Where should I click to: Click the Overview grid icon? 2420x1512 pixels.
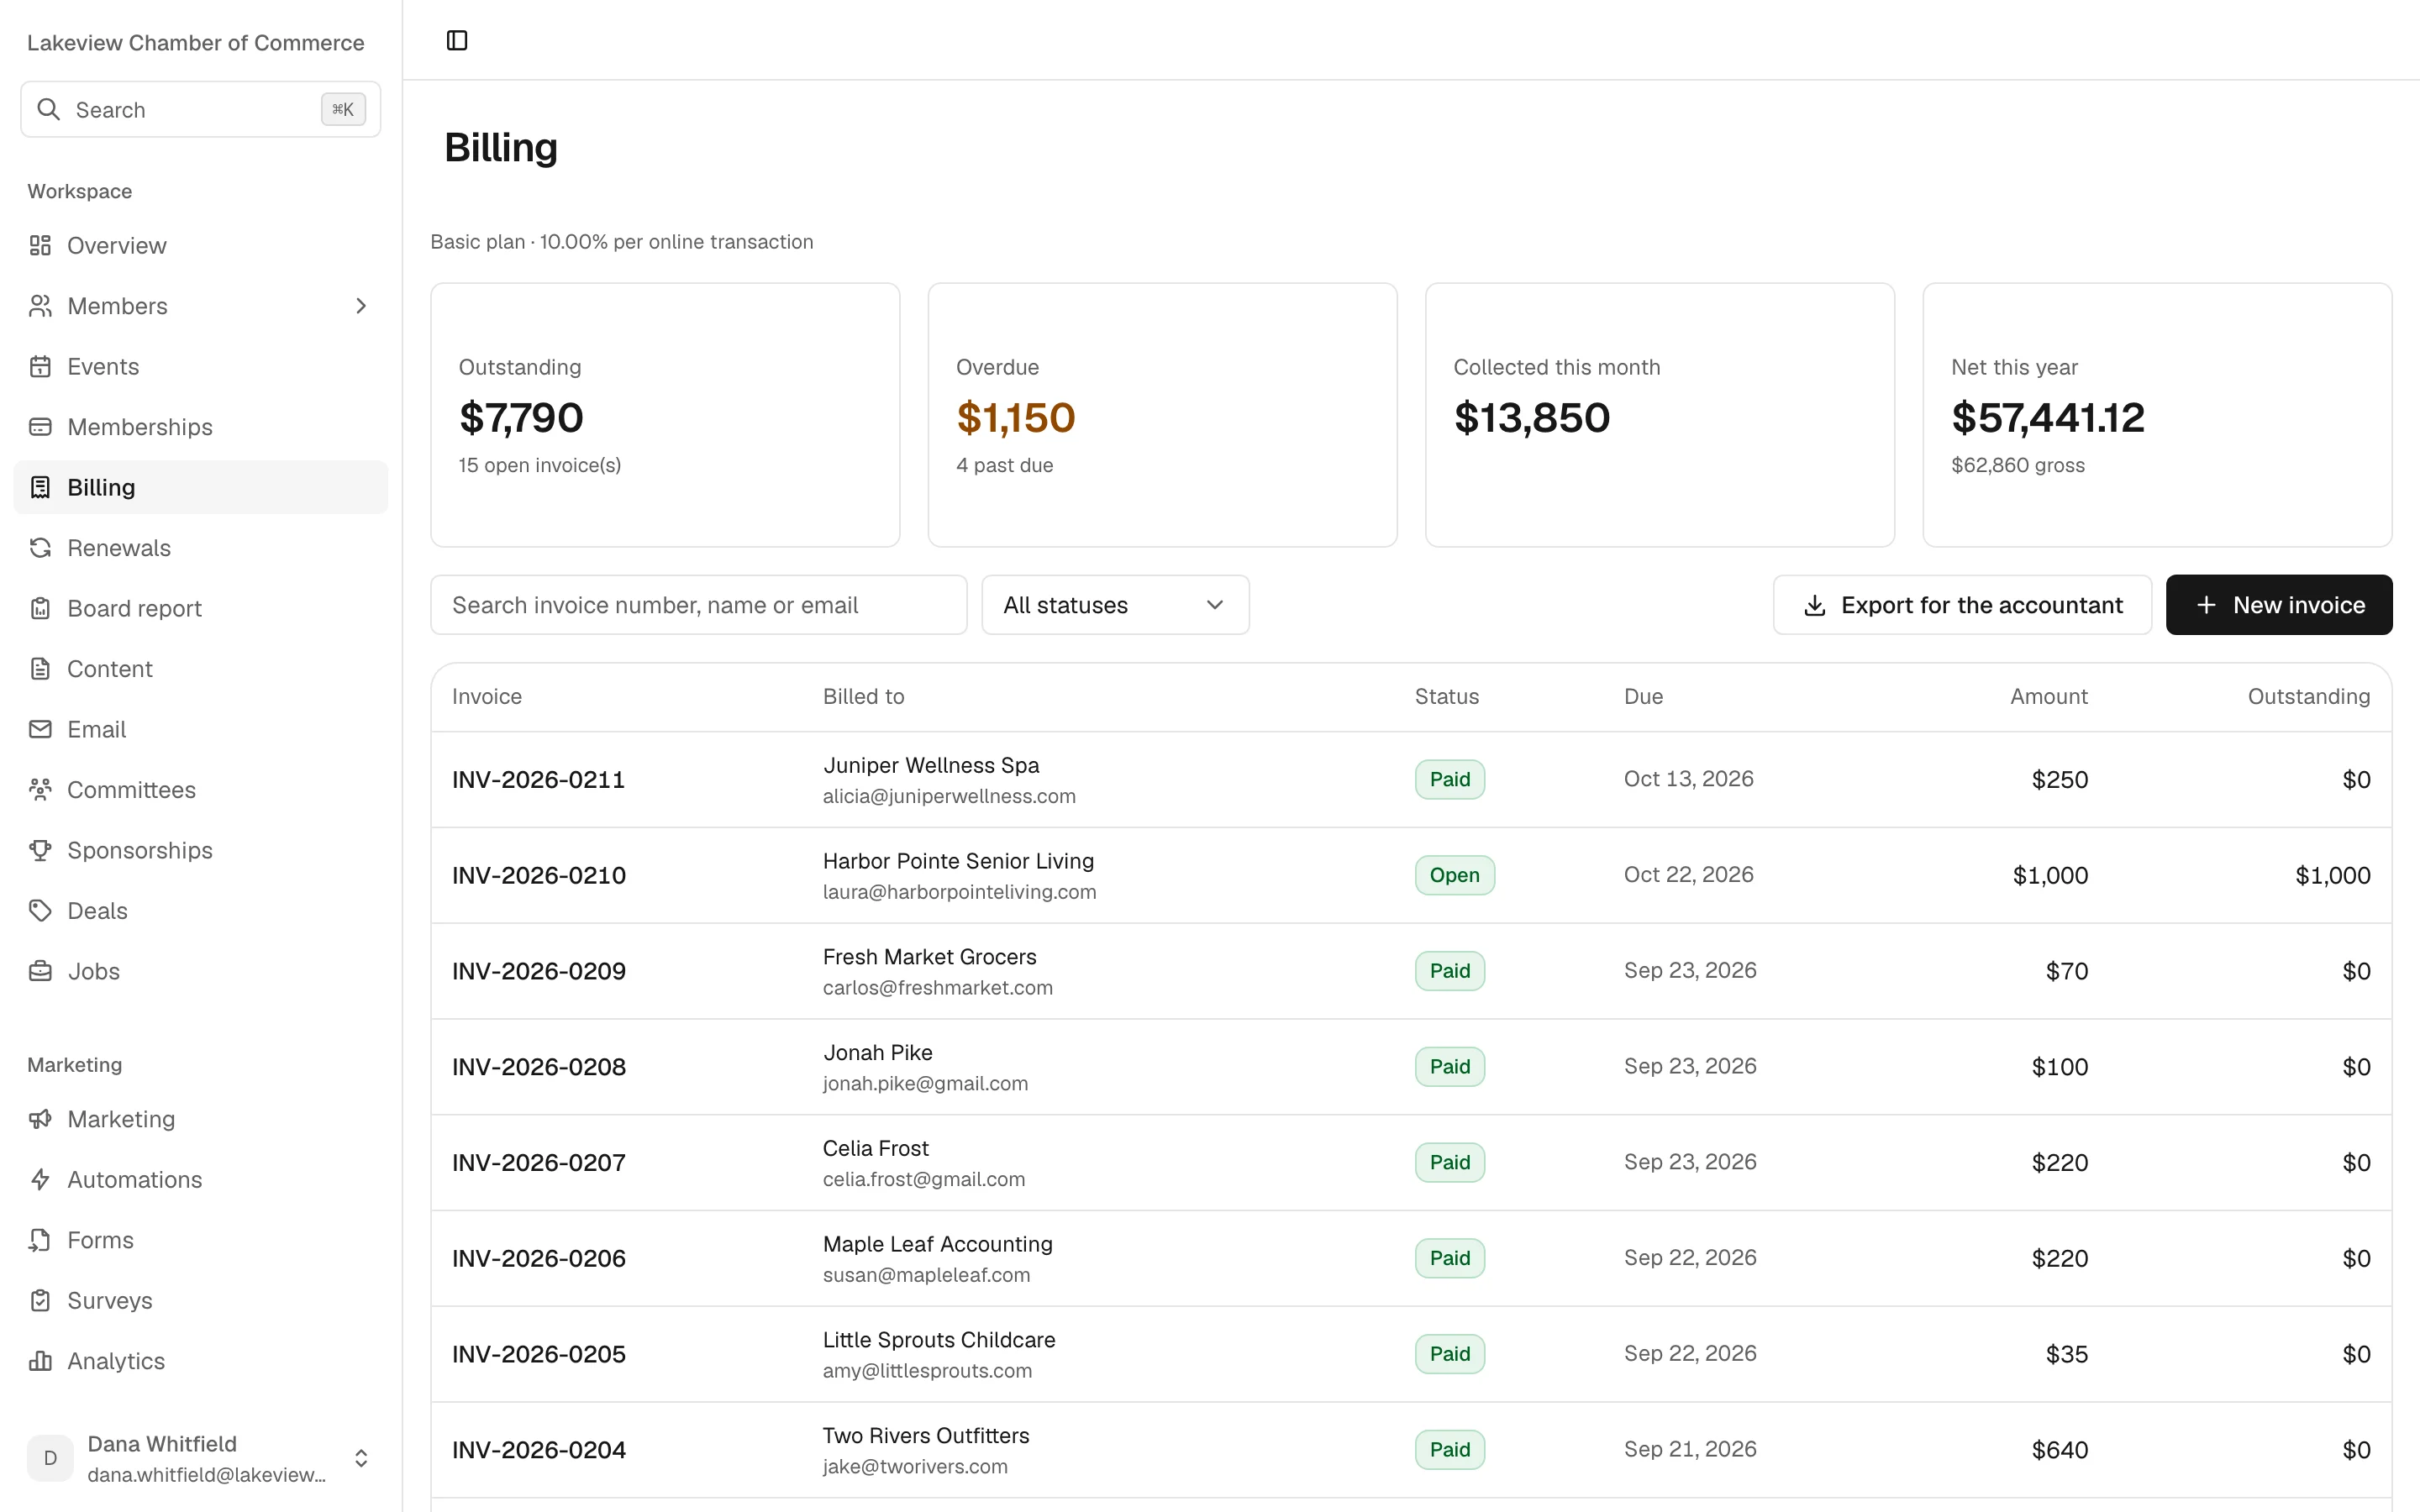tap(40, 245)
